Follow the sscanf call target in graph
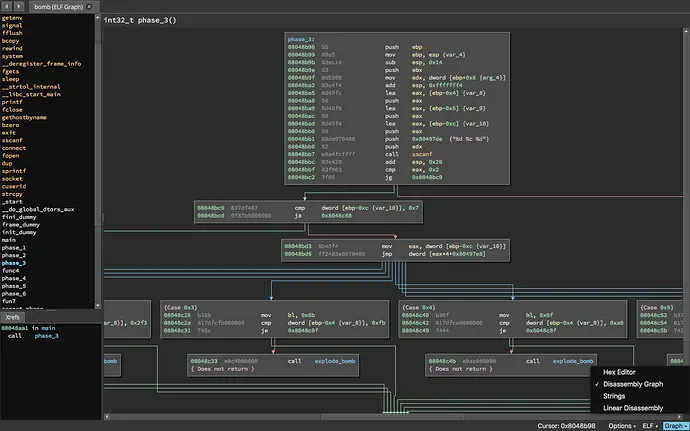The width and height of the screenshot is (690, 431). point(422,154)
